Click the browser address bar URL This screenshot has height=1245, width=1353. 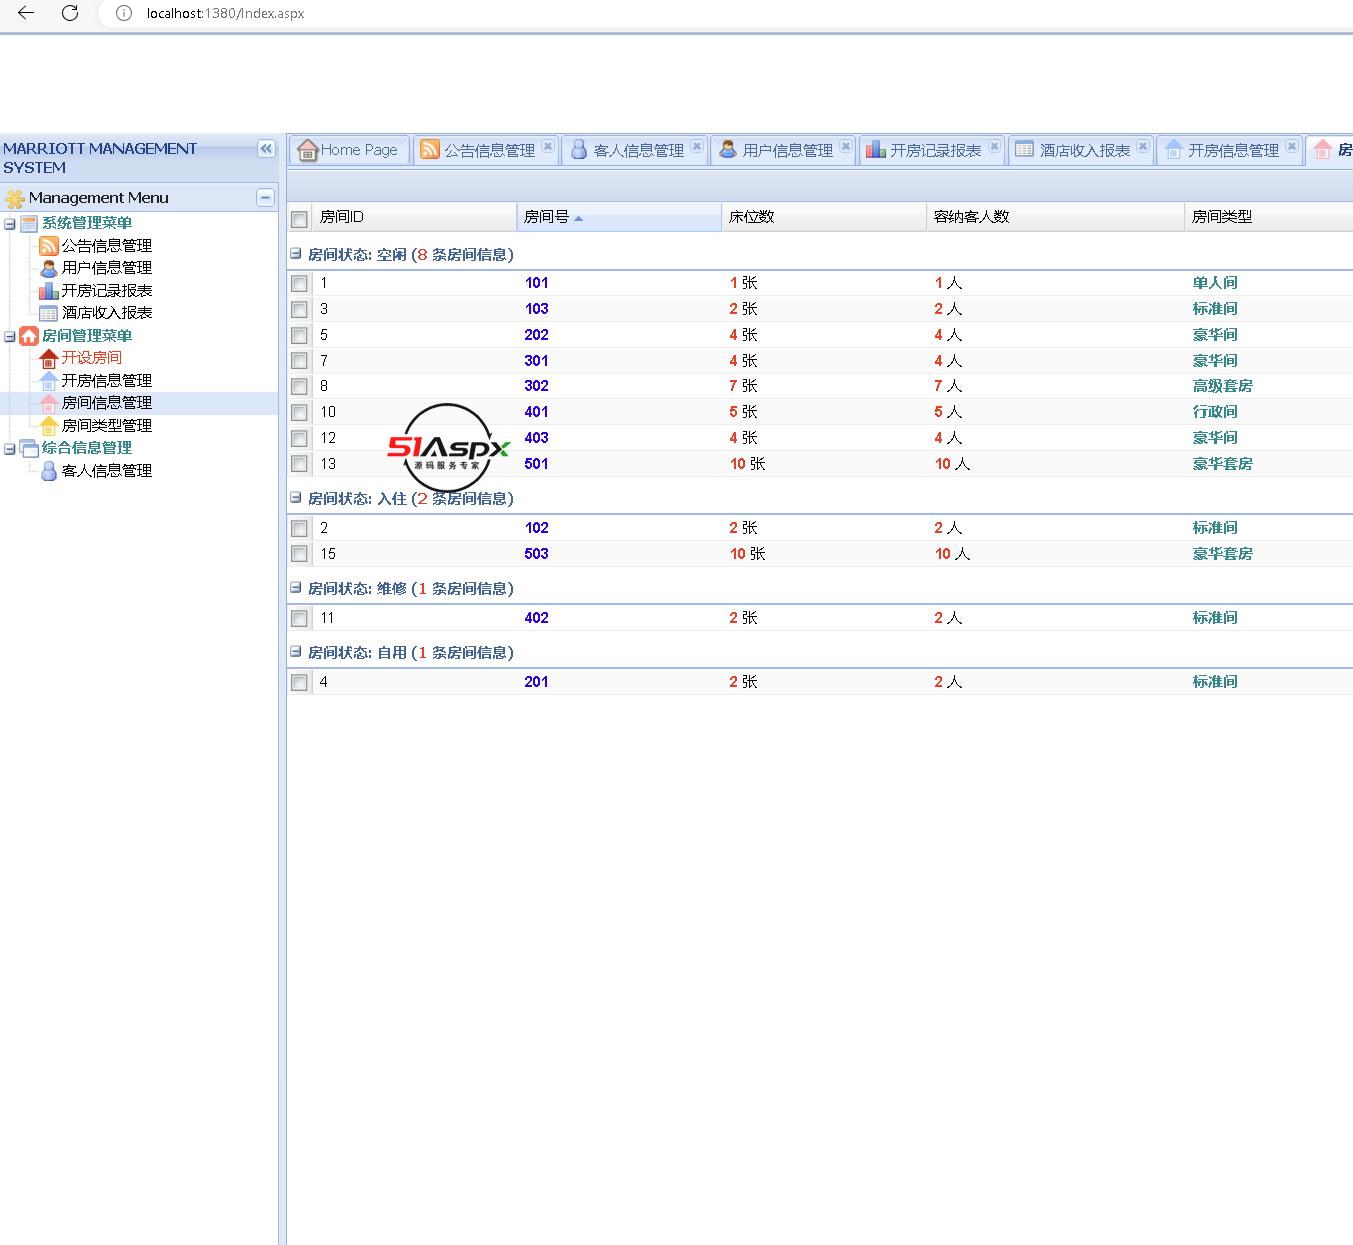pyautogui.click(x=225, y=14)
